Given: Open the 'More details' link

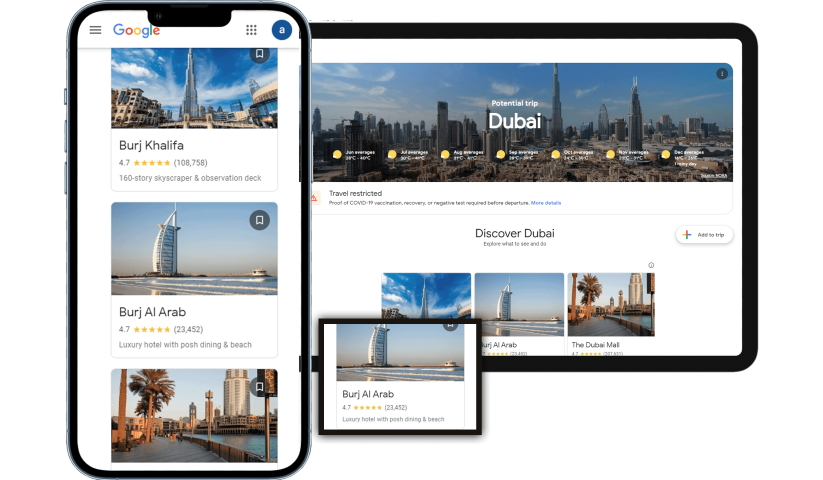Looking at the screenshot, I should [x=546, y=203].
